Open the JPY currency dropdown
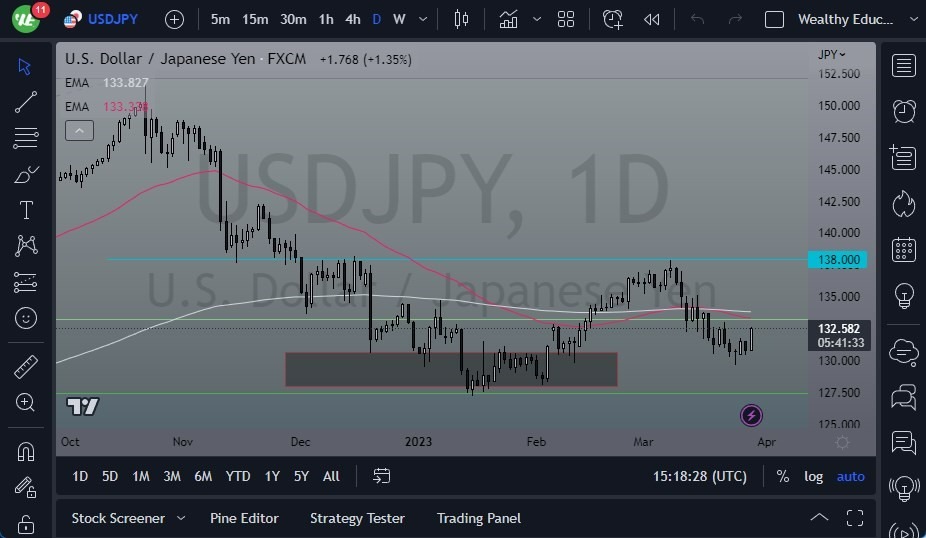 [832, 54]
